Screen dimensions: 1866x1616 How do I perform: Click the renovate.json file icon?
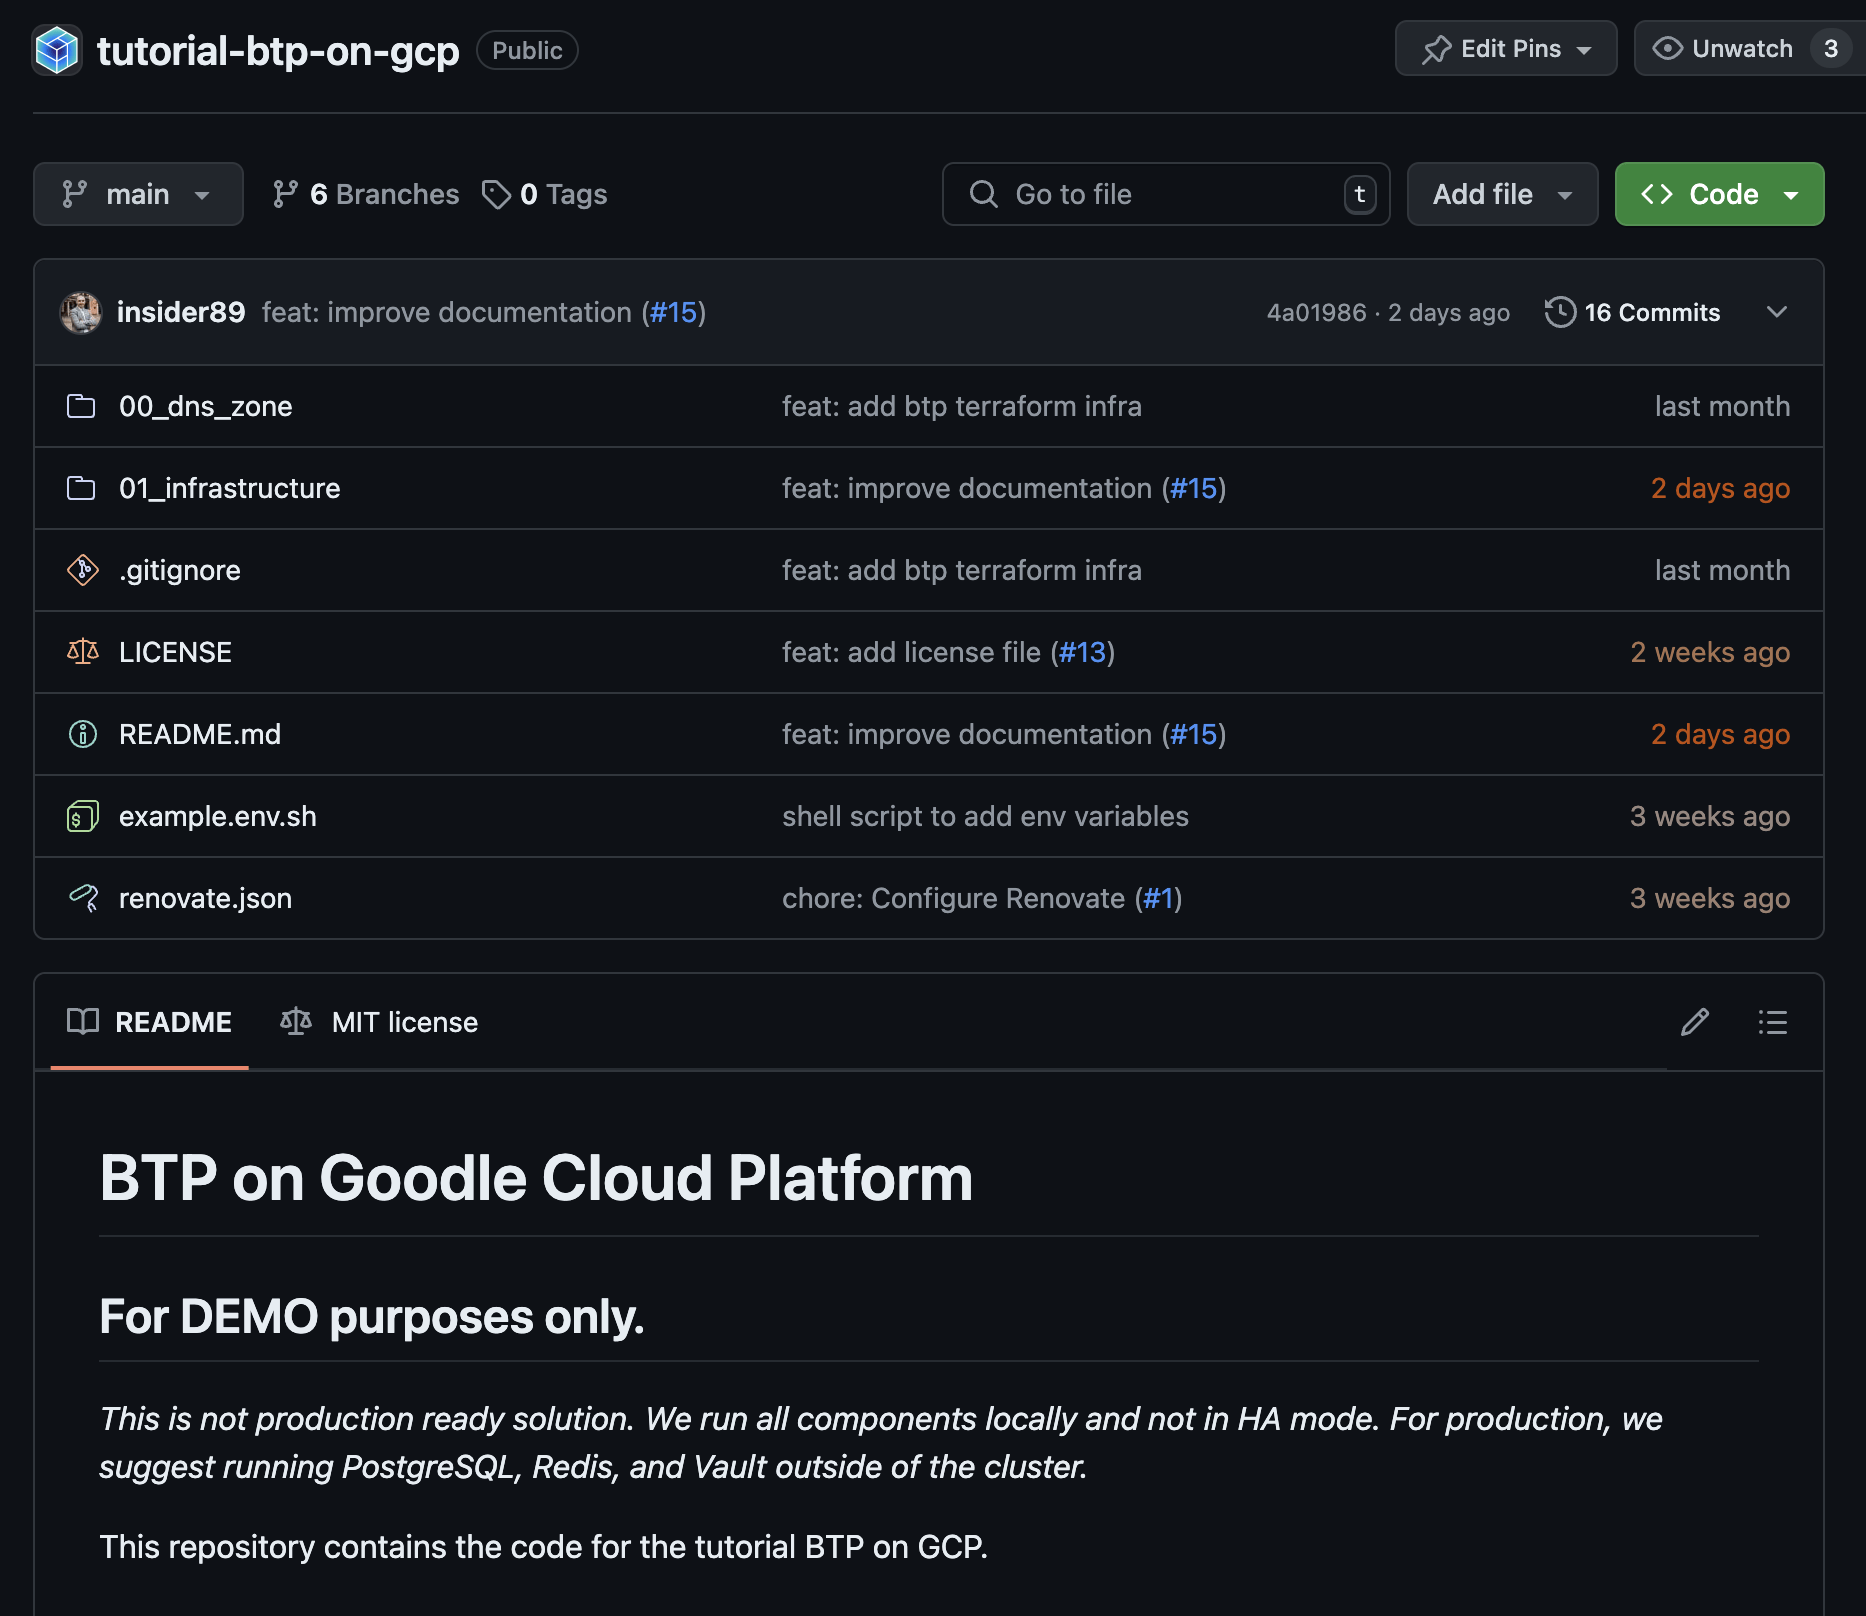coord(82,898)
